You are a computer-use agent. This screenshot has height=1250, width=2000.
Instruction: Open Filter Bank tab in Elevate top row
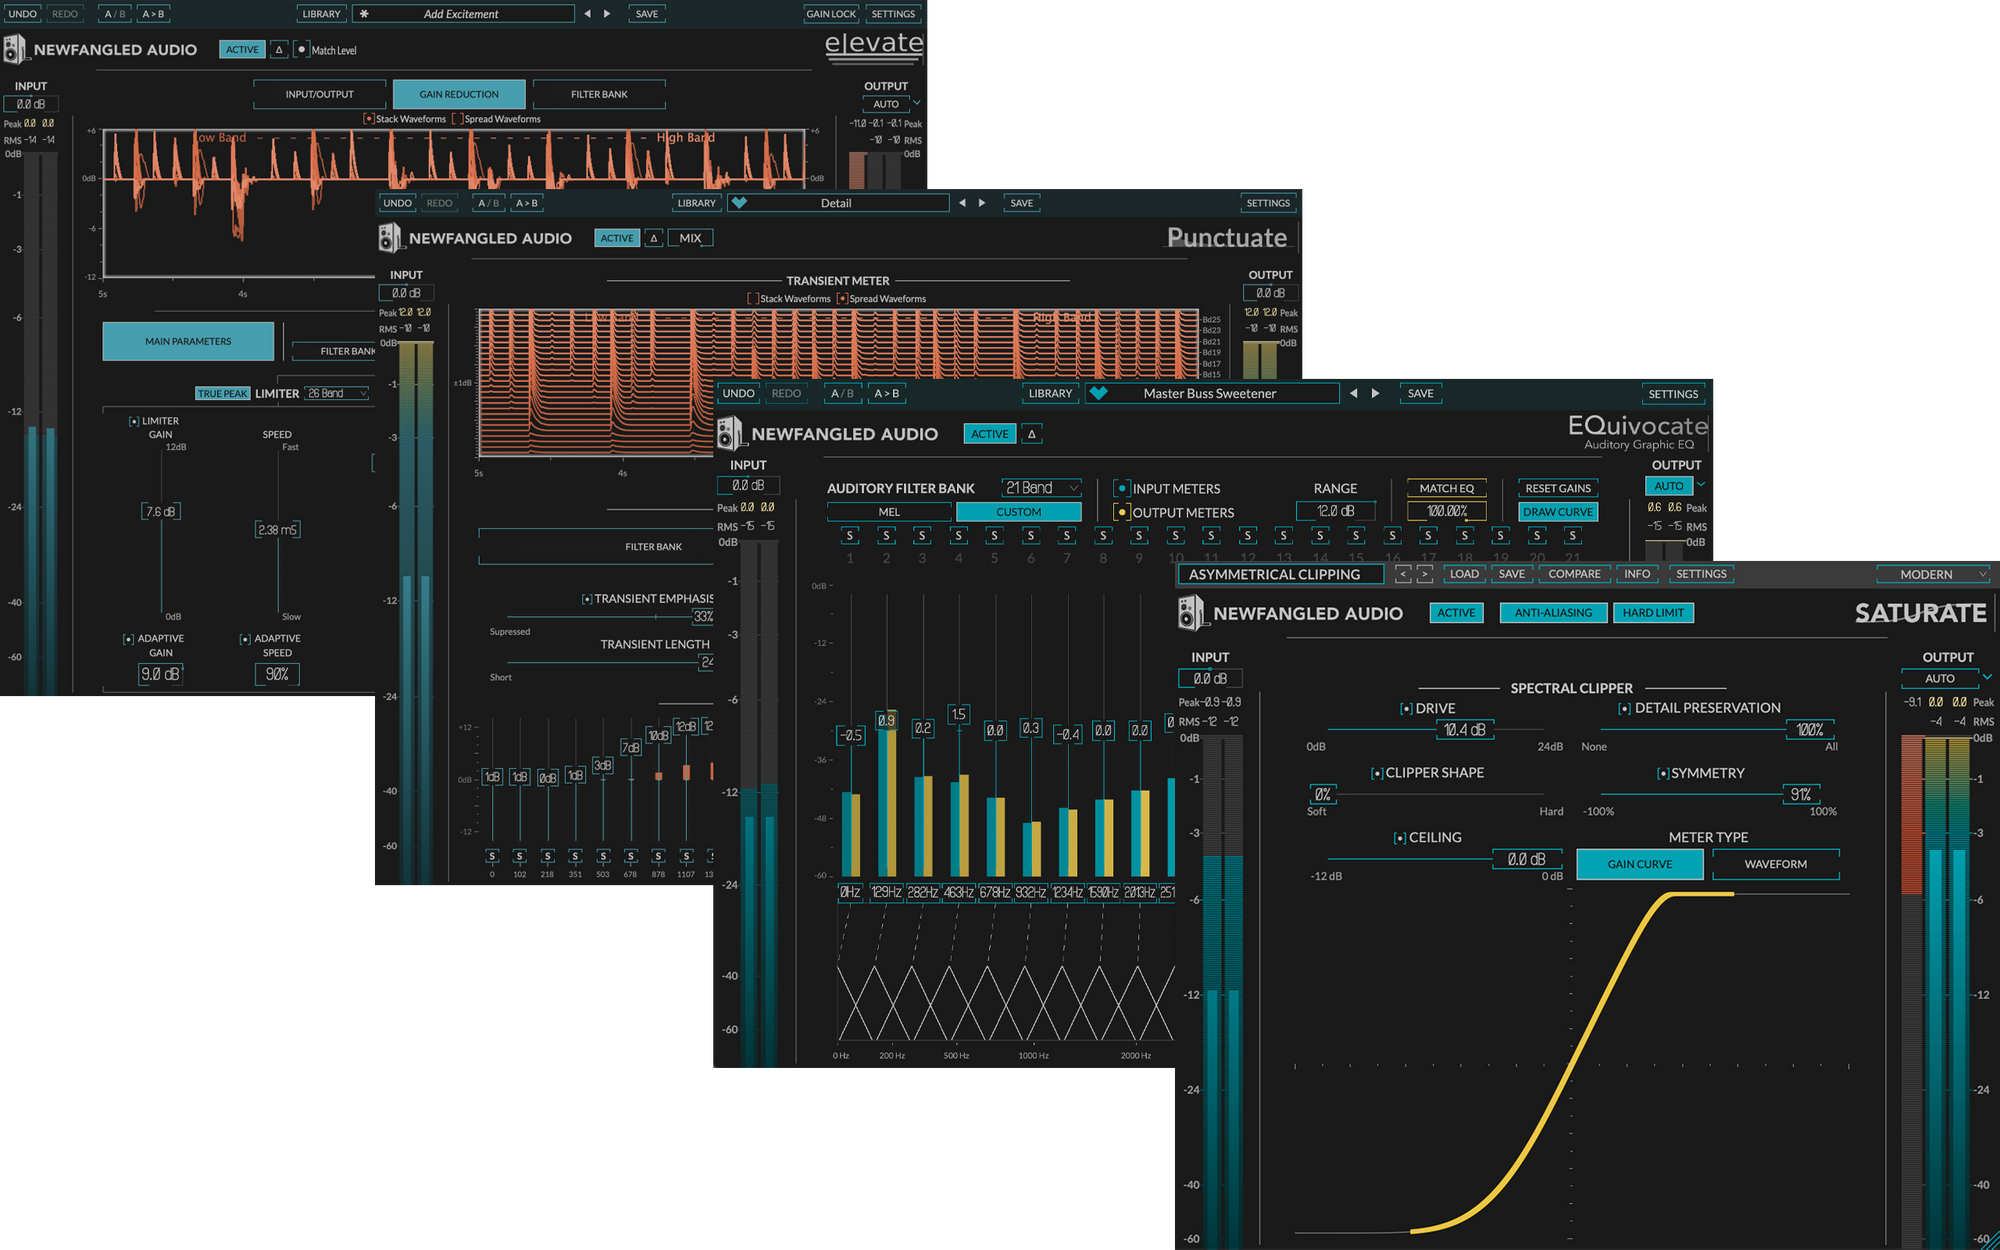pos(599,94)
